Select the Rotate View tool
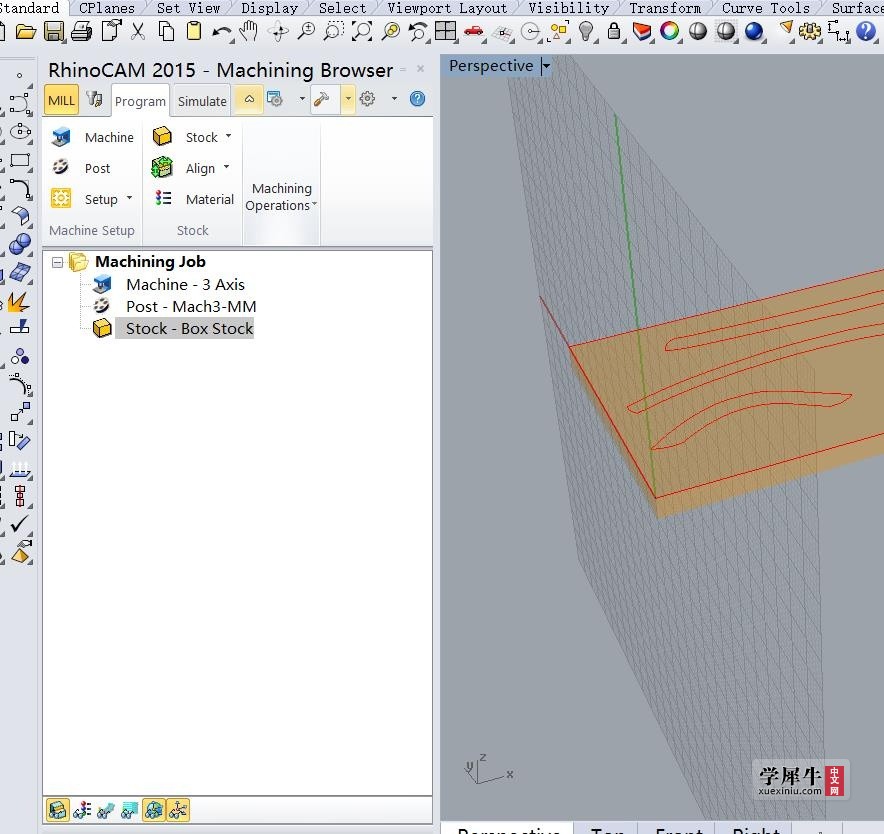This screenshot has height=834, width=884. [278, 32]
